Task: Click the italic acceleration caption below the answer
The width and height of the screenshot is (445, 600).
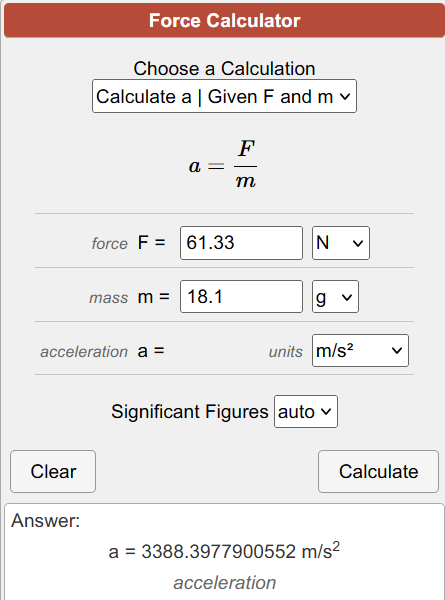Action: point(225,583)
